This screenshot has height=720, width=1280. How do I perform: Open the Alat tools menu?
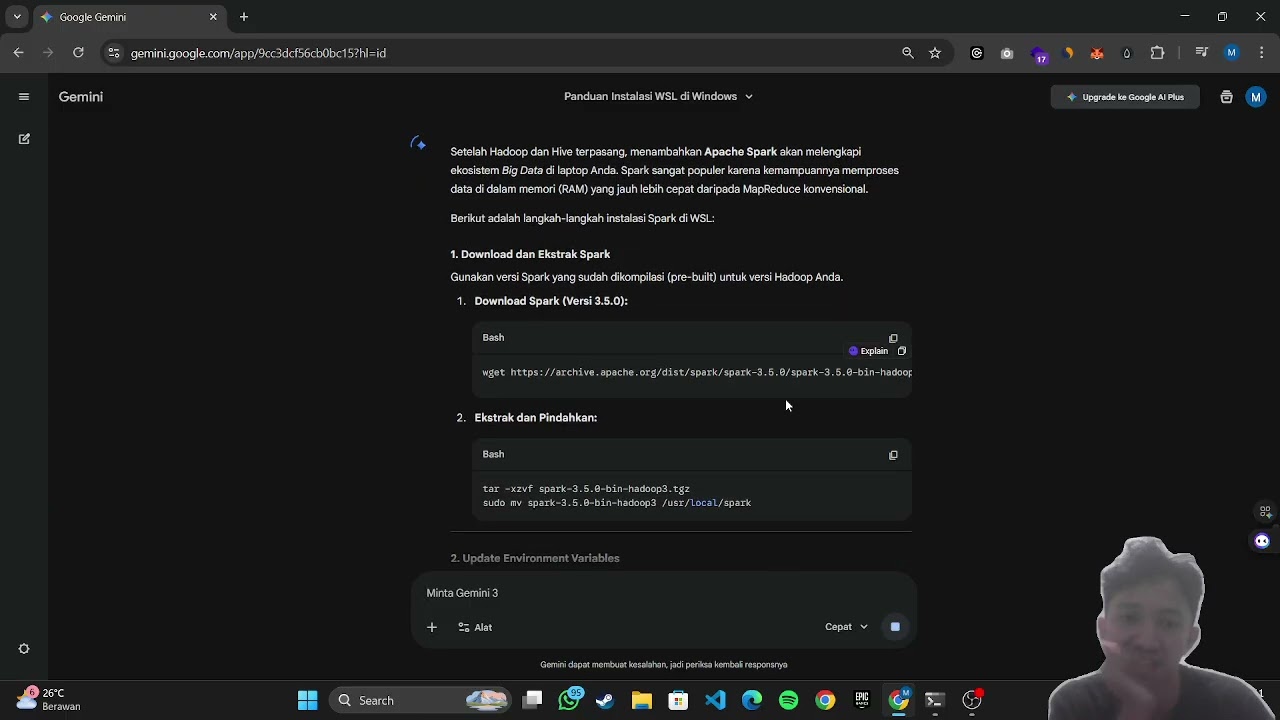(x=475, y=627)
